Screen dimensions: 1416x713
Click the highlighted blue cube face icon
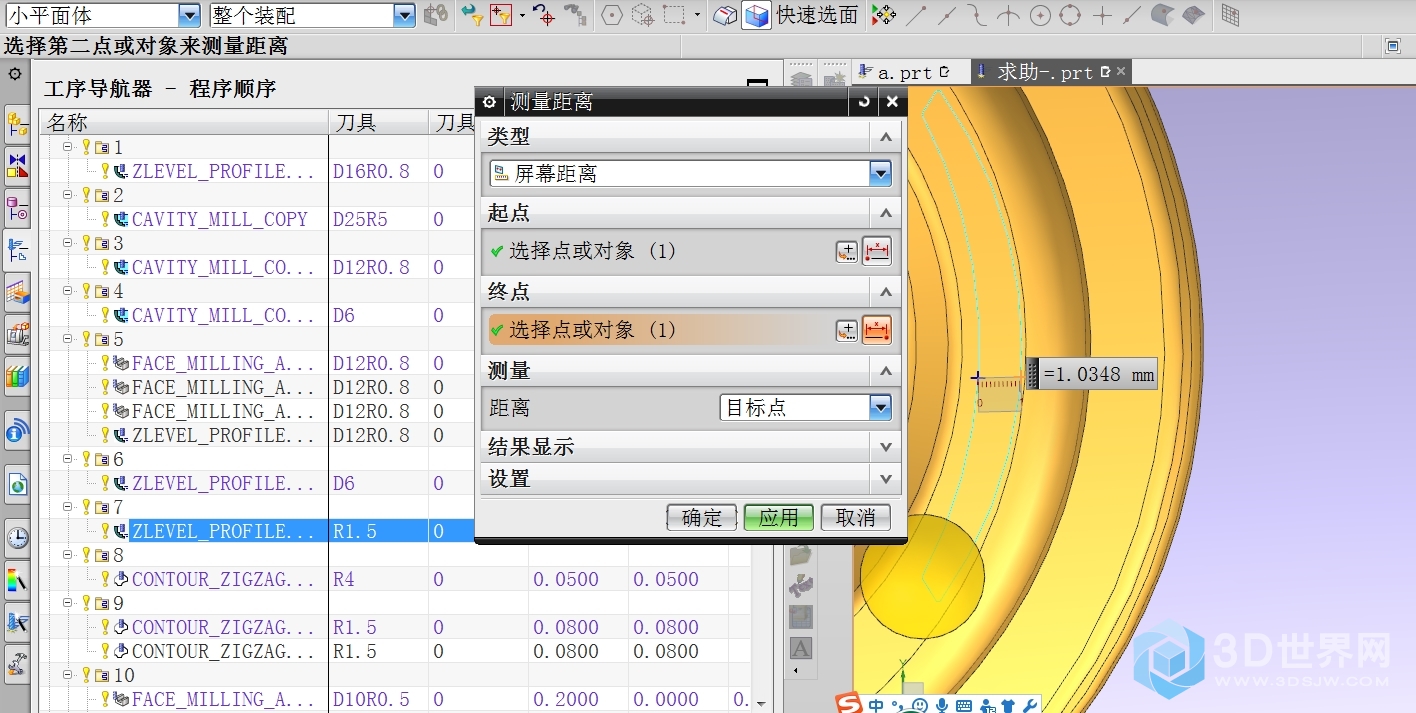click(757, 15)
